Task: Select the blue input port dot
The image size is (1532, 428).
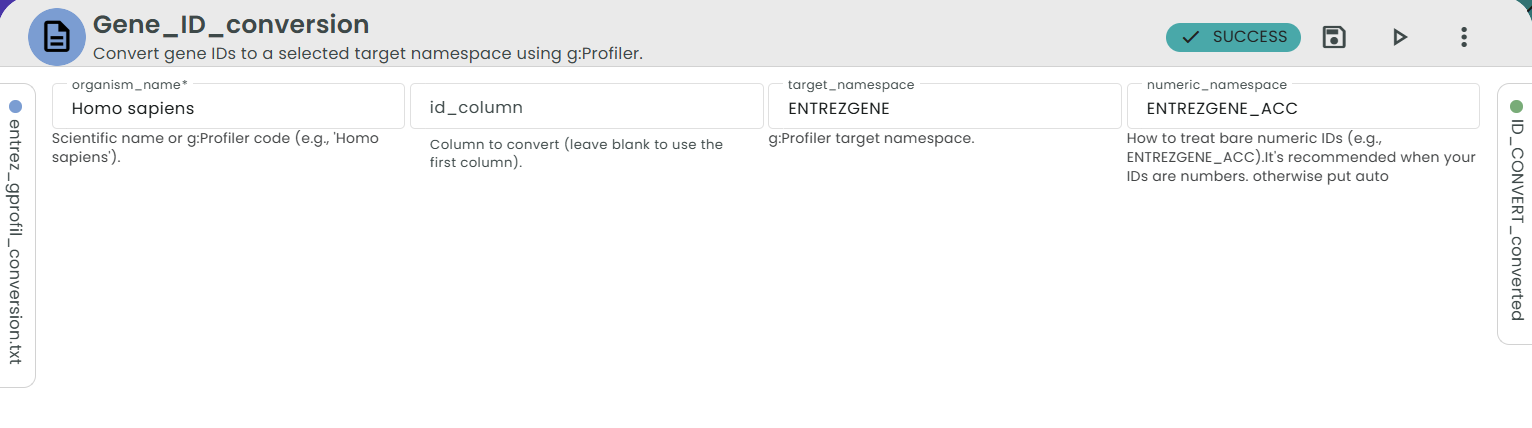Action: [x=15, y=106]
